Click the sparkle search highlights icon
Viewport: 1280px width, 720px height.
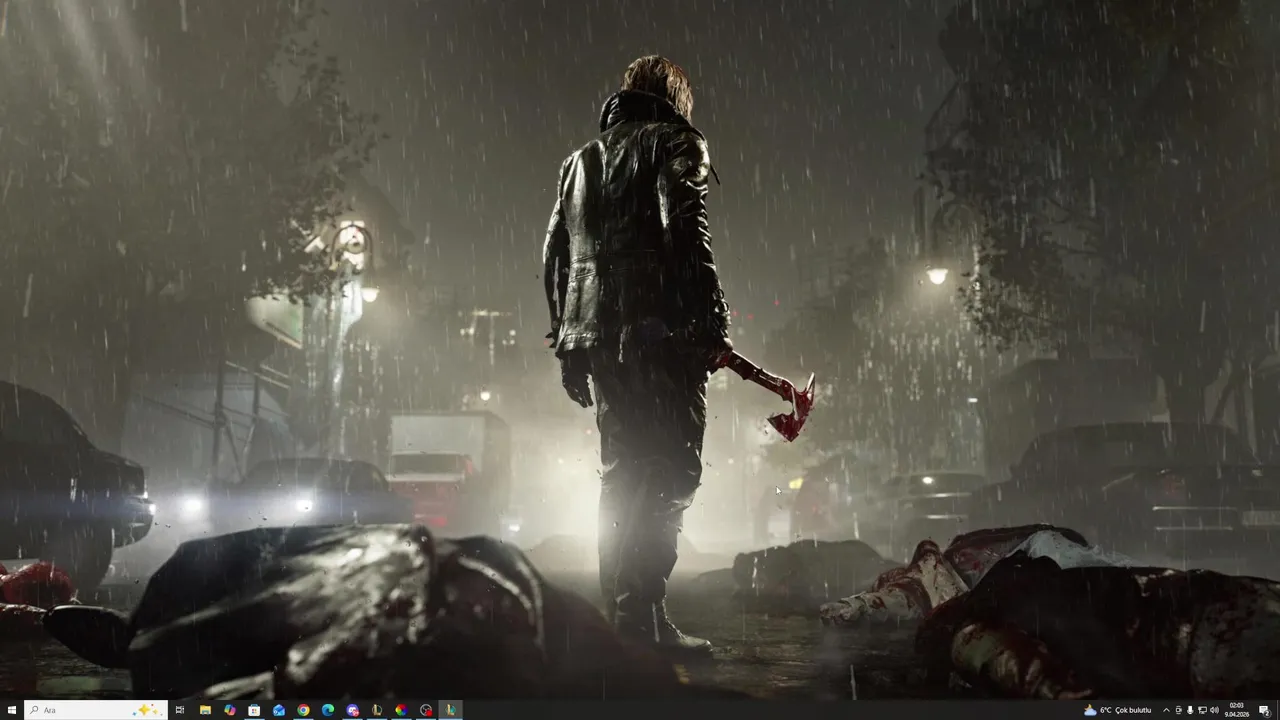pos(147,710)
